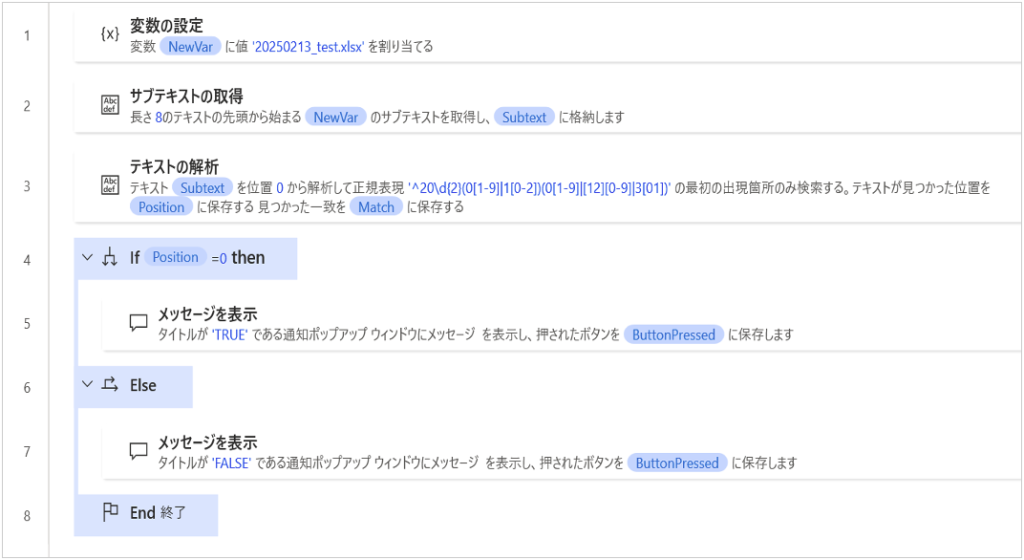This screenshot has width=1024, height=560.
Task: Click the speech bubble icon of the FALSE message
Action: 138,452
